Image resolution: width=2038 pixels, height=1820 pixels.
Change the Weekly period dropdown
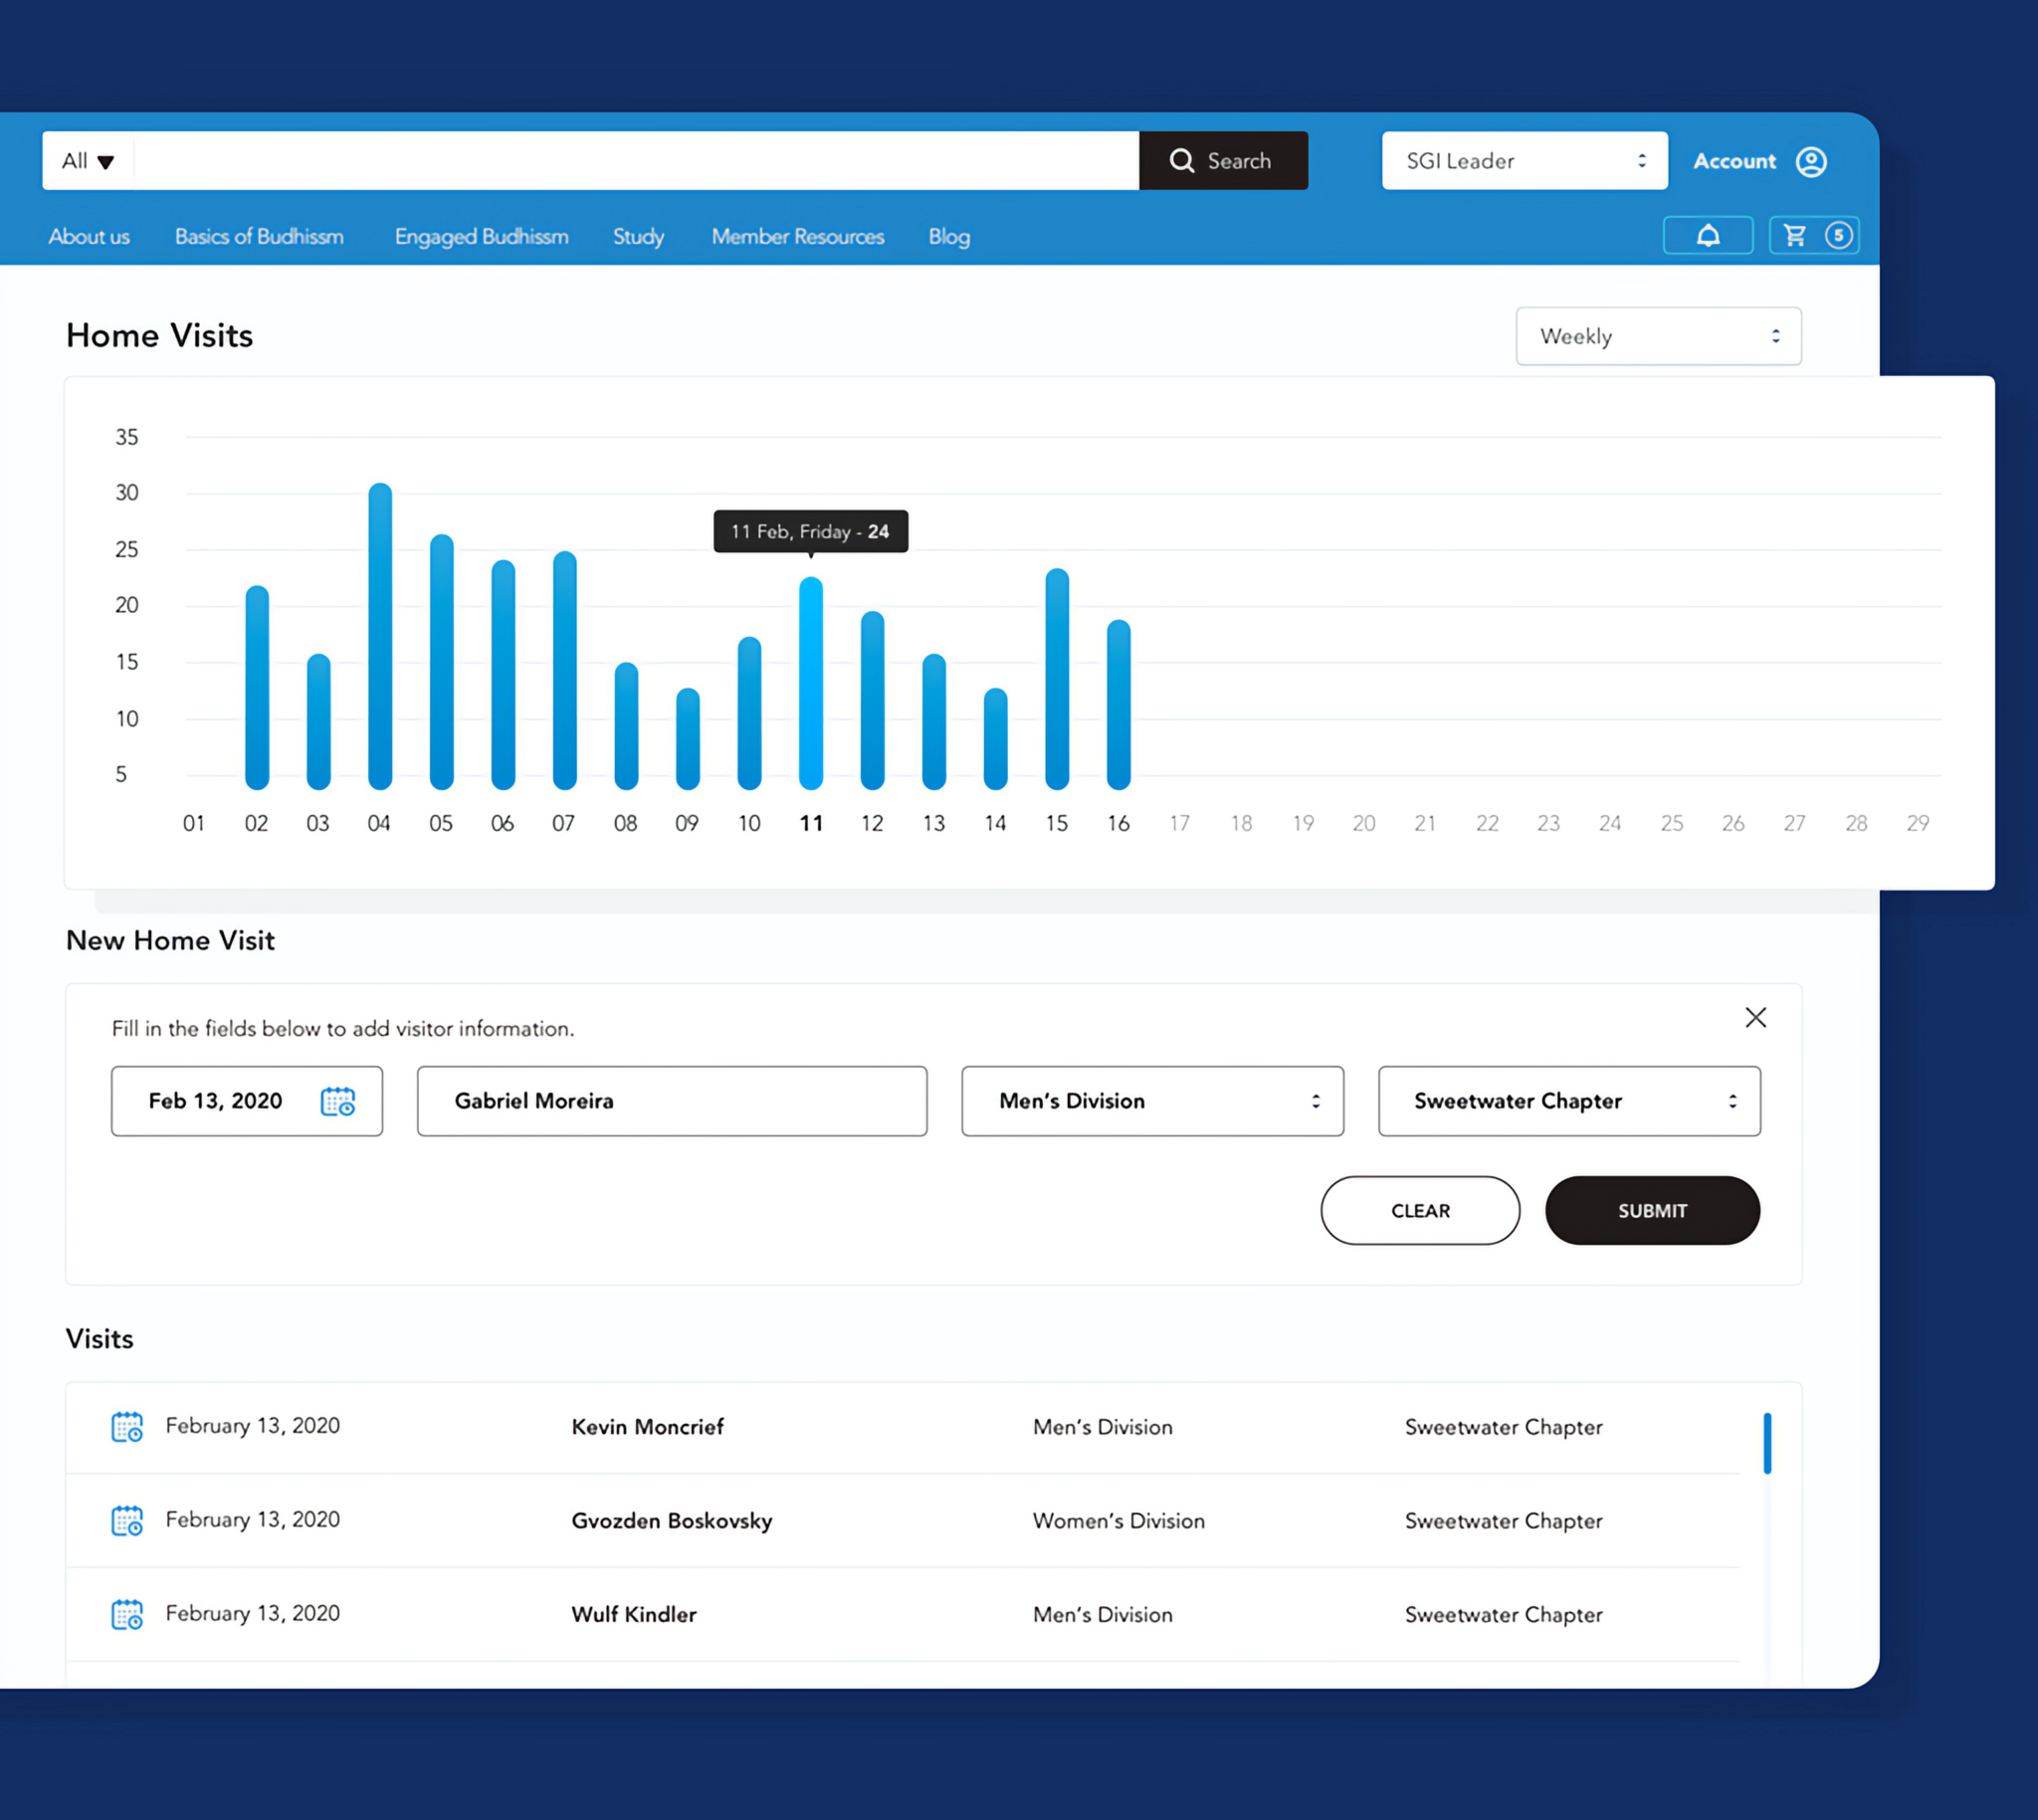pyautogui.click(x=1658, y=336)
